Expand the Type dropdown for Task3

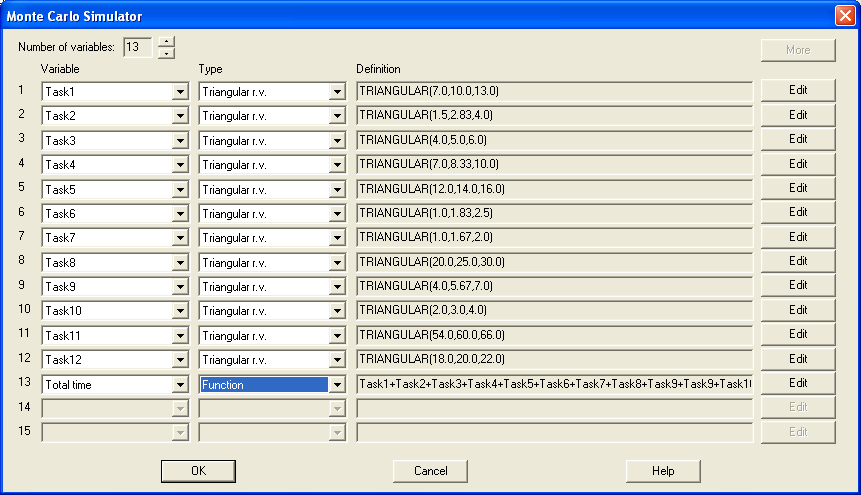336,140
